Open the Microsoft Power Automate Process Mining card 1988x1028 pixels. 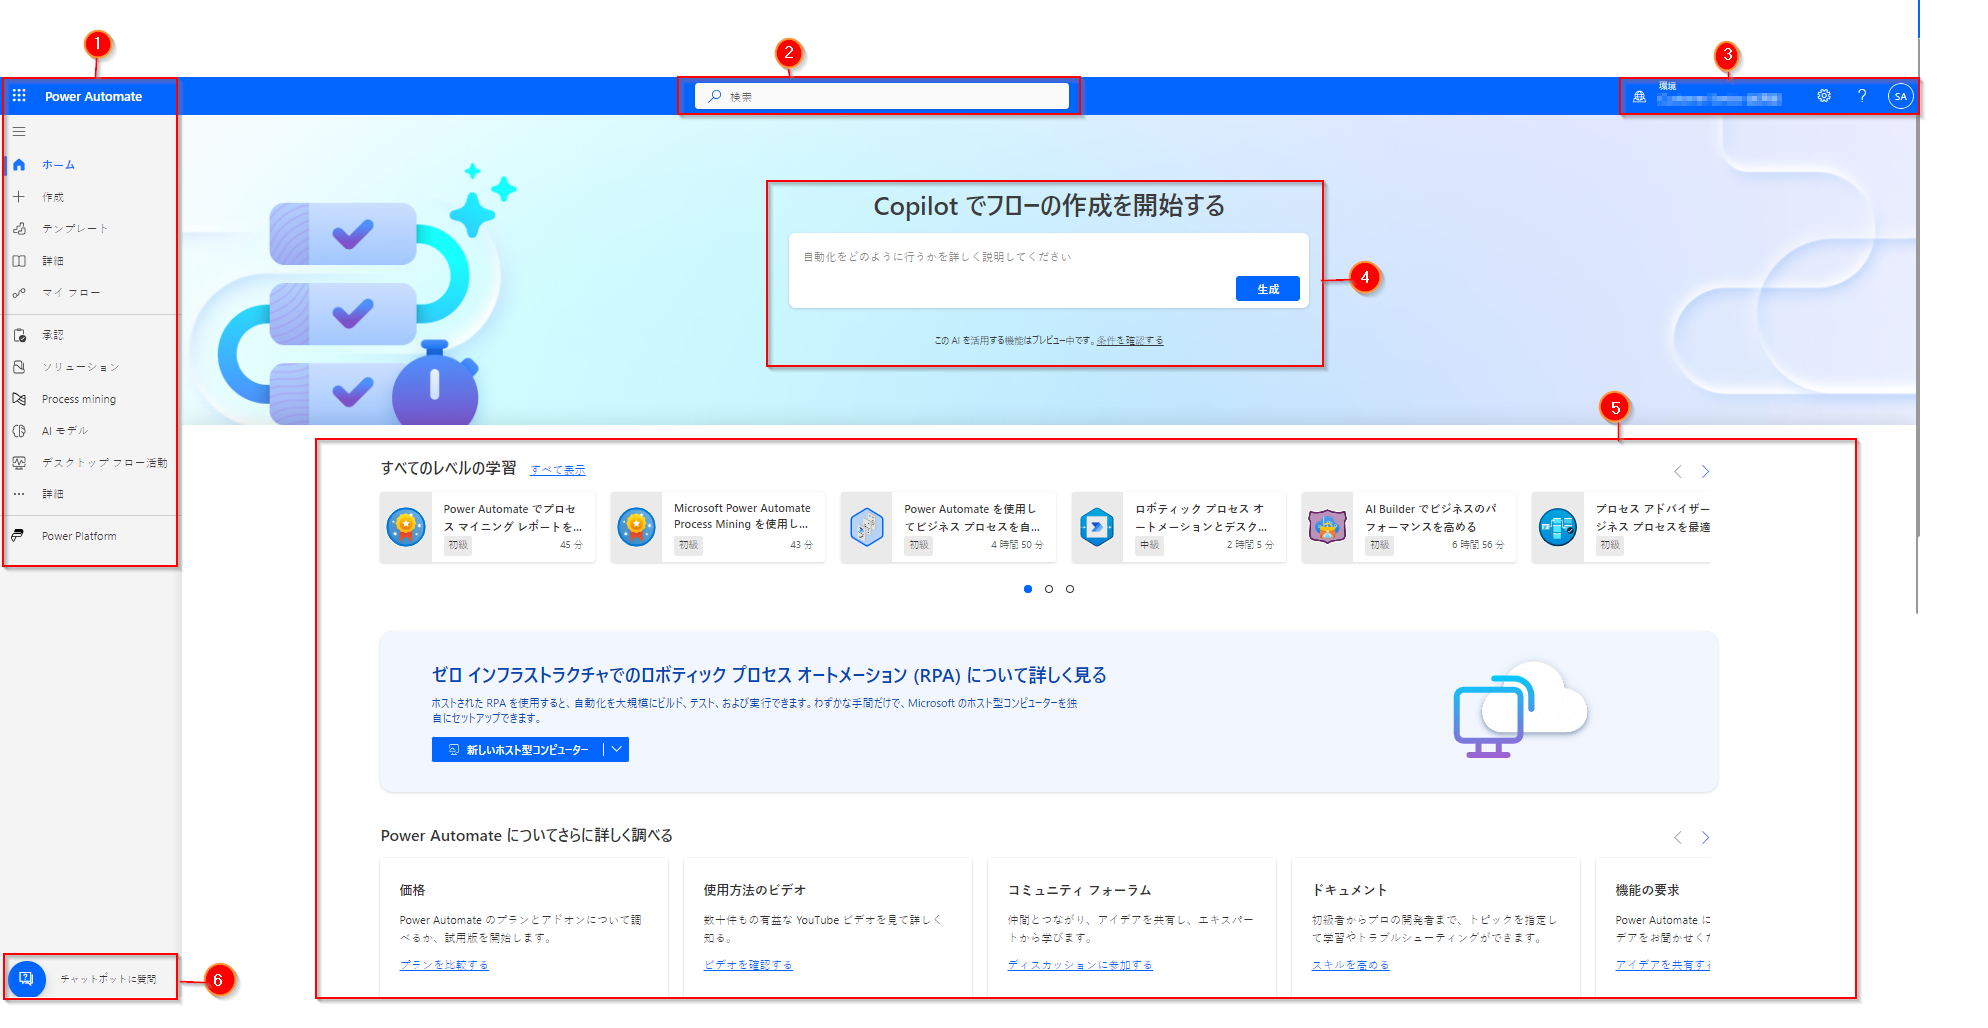point(718,527)
